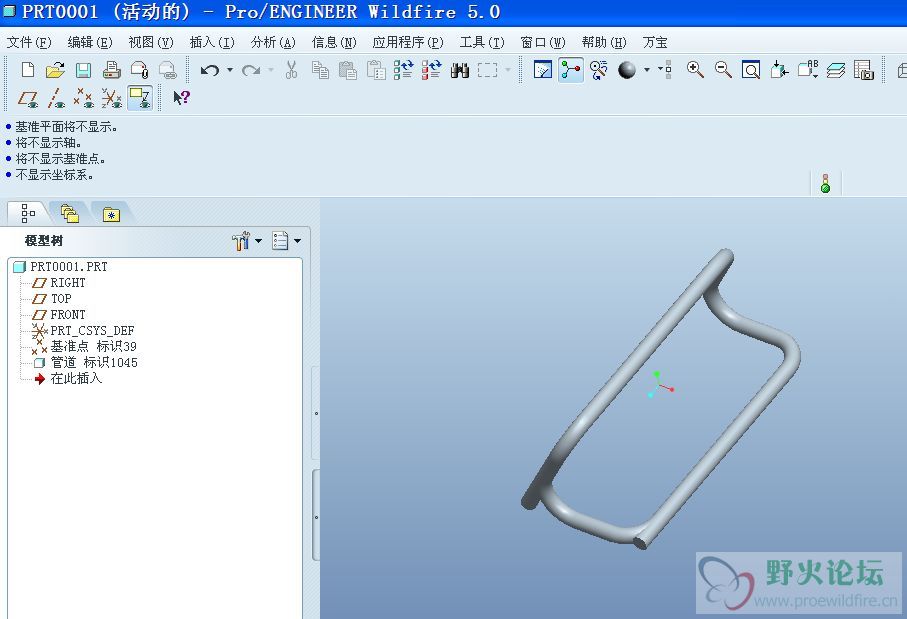This screenshot has width=907, height=619.
Task: Click the regenerate model icon
Action: point(403,70)
